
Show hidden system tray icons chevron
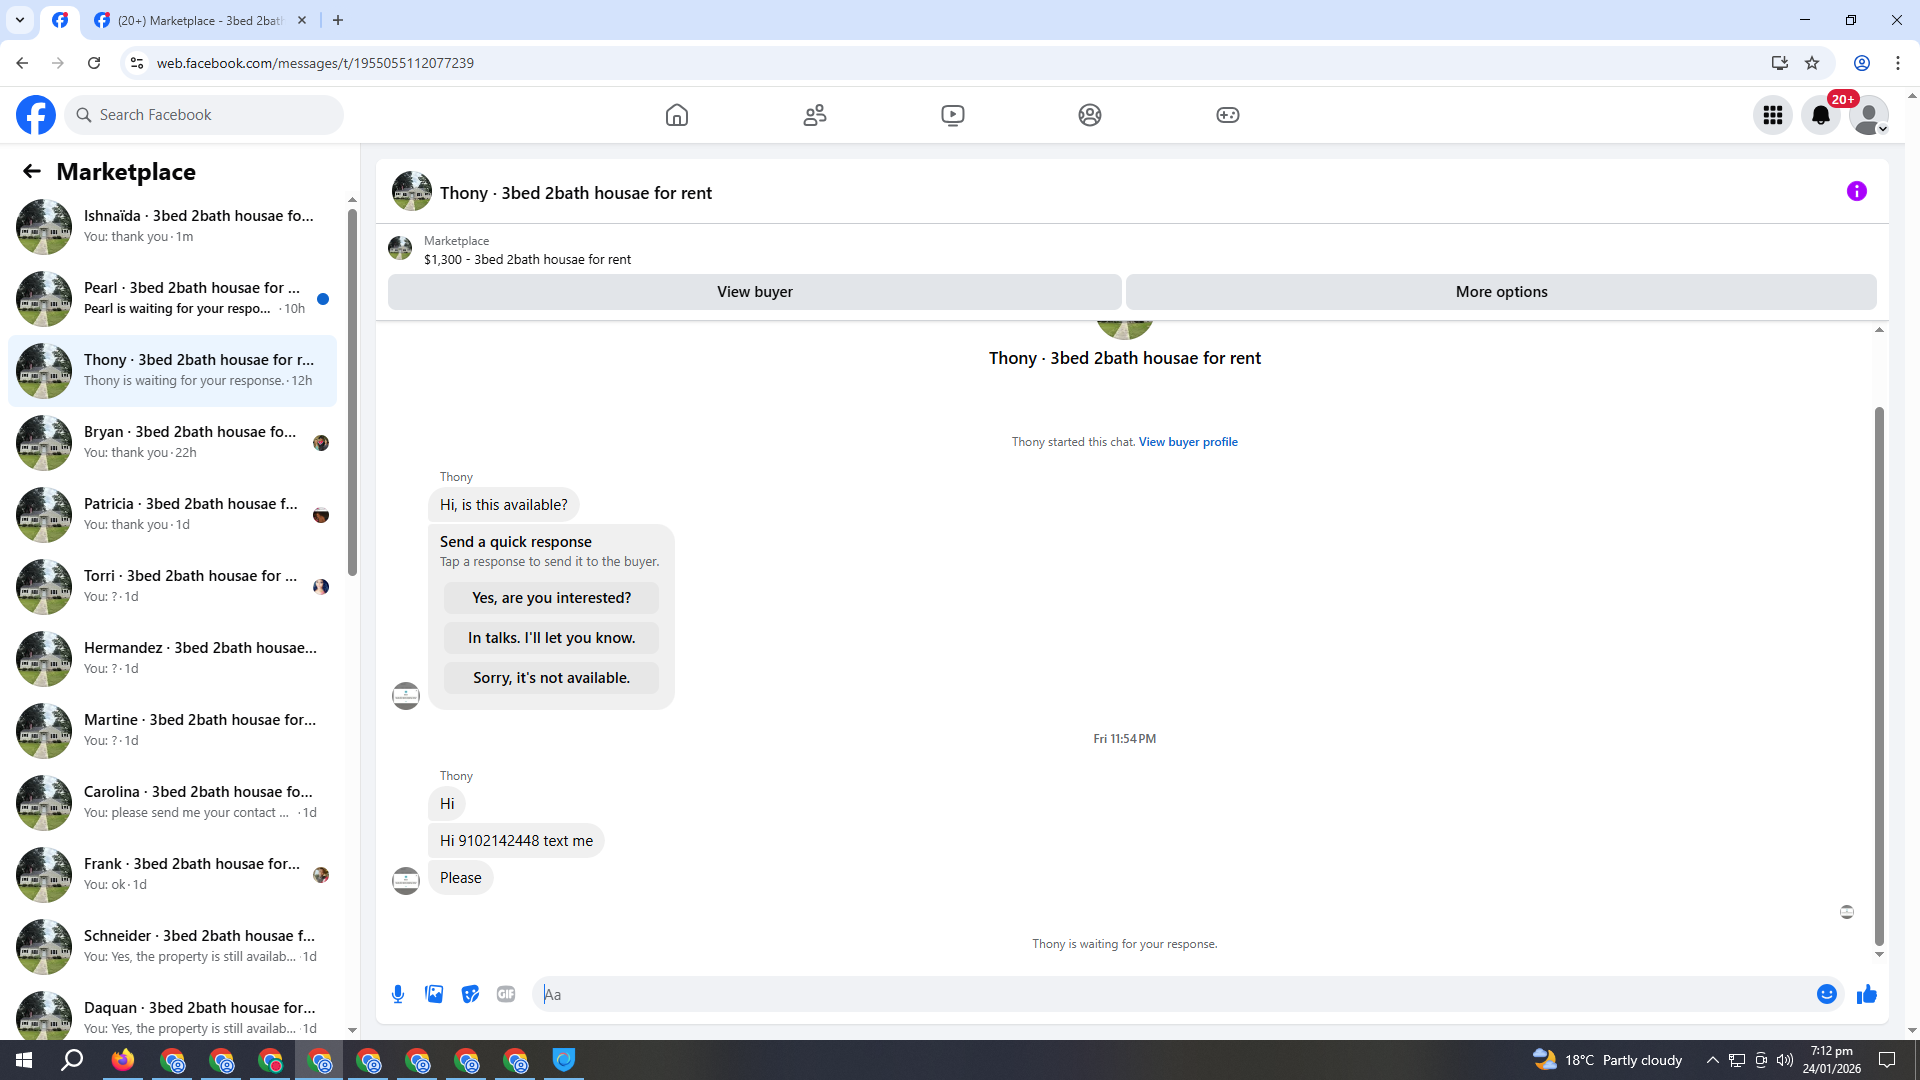(x=1712, y=1060)
